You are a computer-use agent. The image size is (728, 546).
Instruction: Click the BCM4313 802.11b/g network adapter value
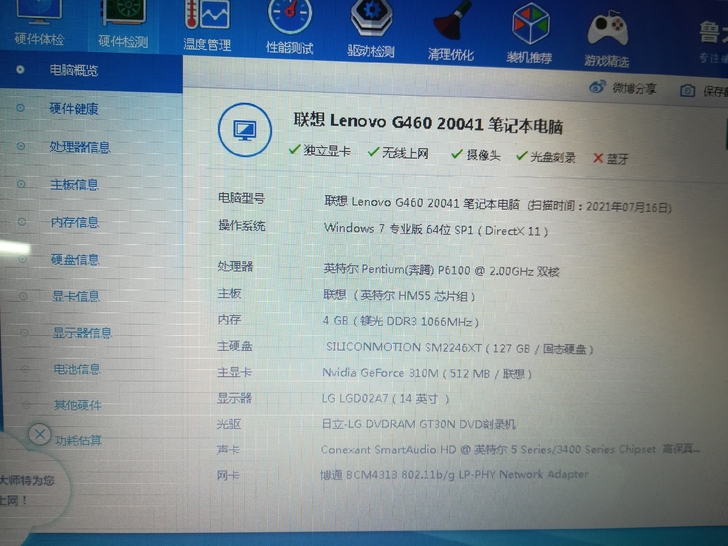click(x=454, y=474)
